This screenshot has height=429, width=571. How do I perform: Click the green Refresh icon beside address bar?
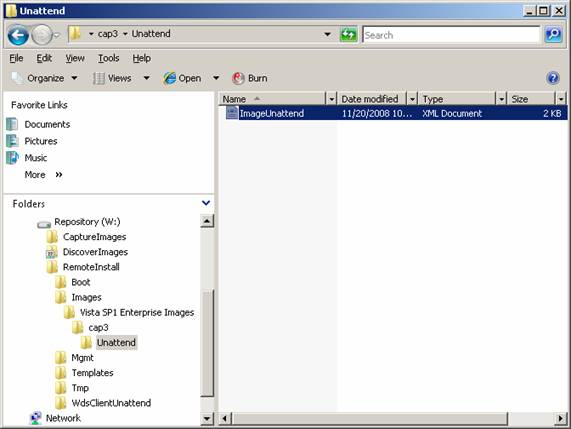coord(348,35)
